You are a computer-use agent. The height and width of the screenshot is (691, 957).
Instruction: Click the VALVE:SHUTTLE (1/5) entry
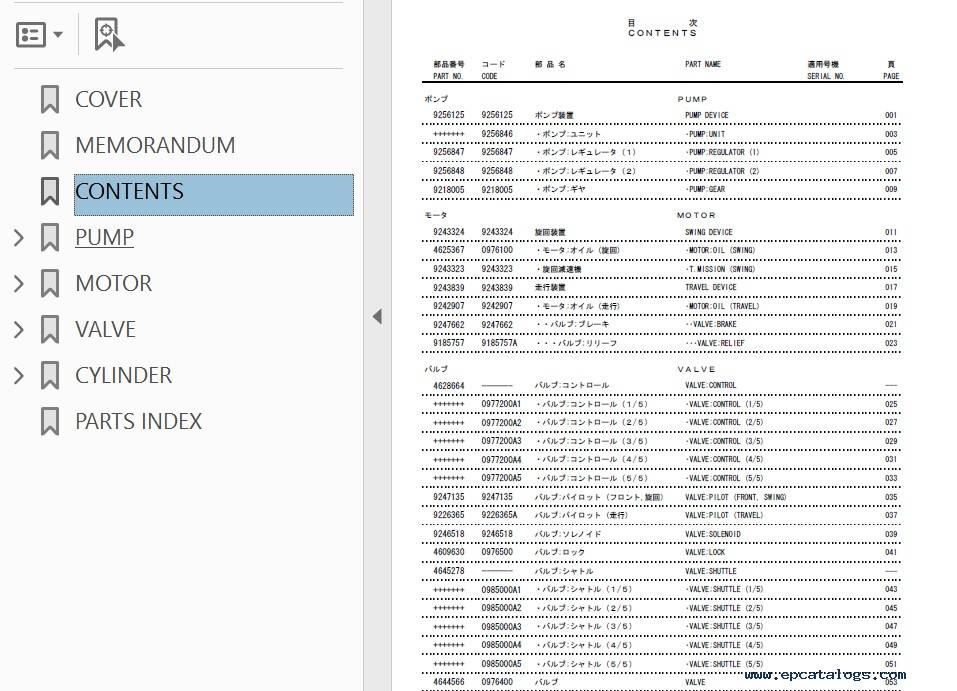pos(724,590)
